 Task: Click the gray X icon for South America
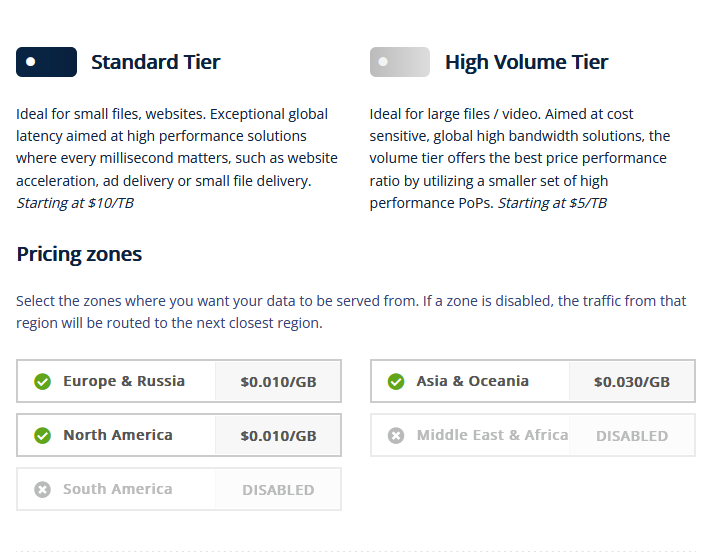(42, 489)
